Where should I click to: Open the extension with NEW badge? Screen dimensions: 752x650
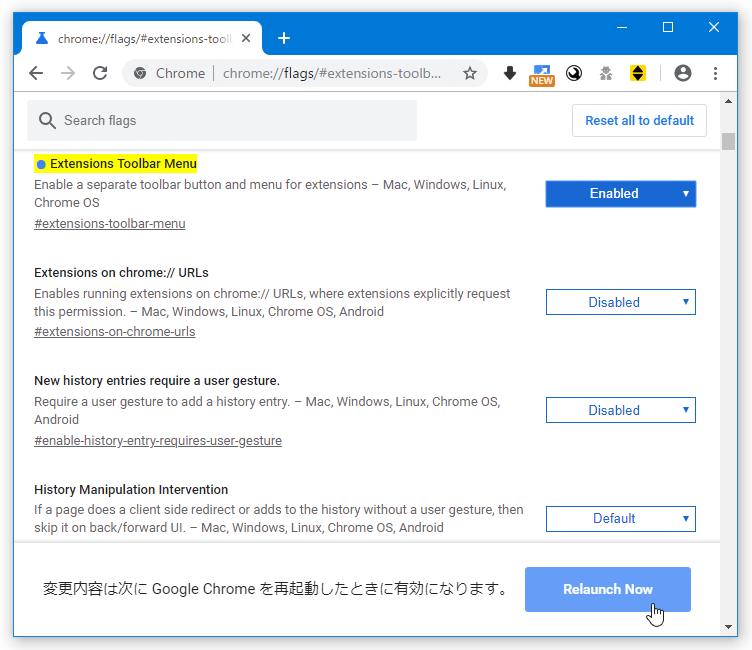[x=542, y=75]
